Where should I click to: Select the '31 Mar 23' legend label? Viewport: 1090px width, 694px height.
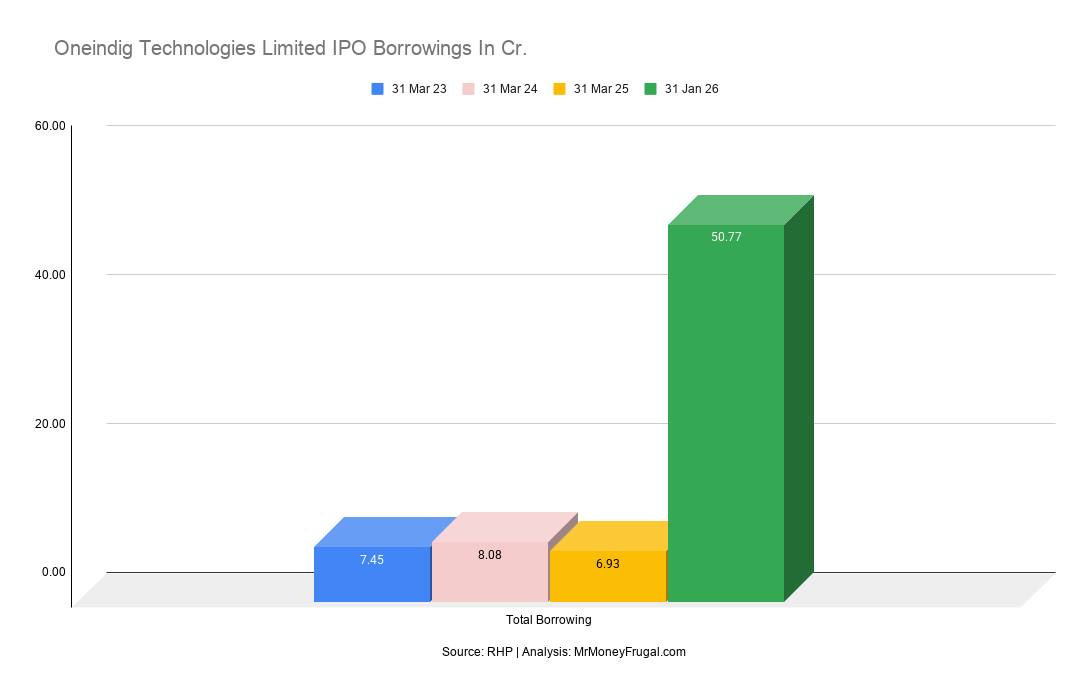419,89
